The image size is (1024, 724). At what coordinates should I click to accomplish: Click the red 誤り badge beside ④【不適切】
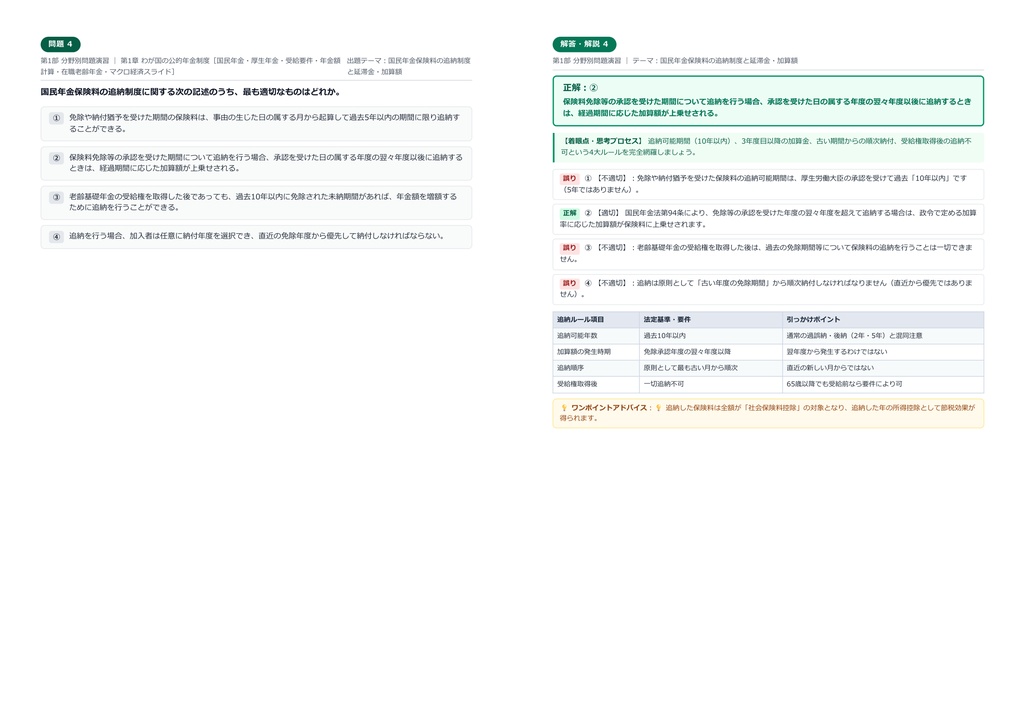[569, 283]
